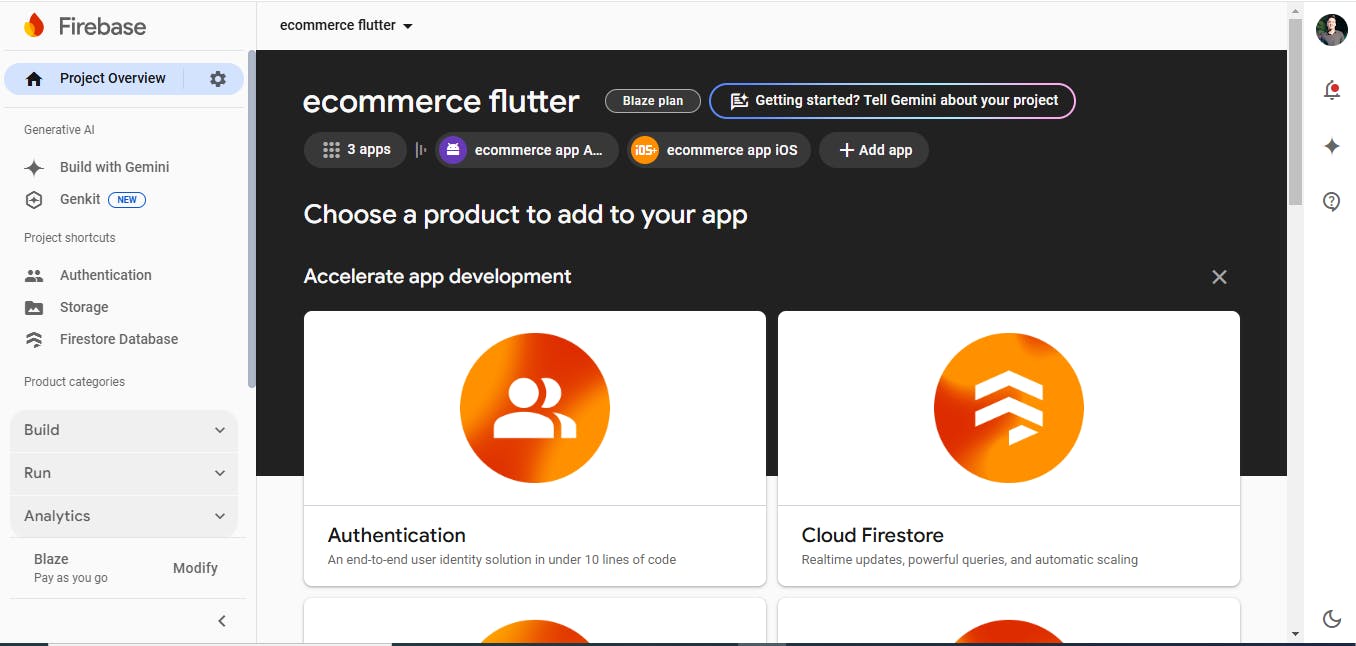Open the Authentication product card title
The width and height of the screenshot is (1356, 646).
point(397,535)
